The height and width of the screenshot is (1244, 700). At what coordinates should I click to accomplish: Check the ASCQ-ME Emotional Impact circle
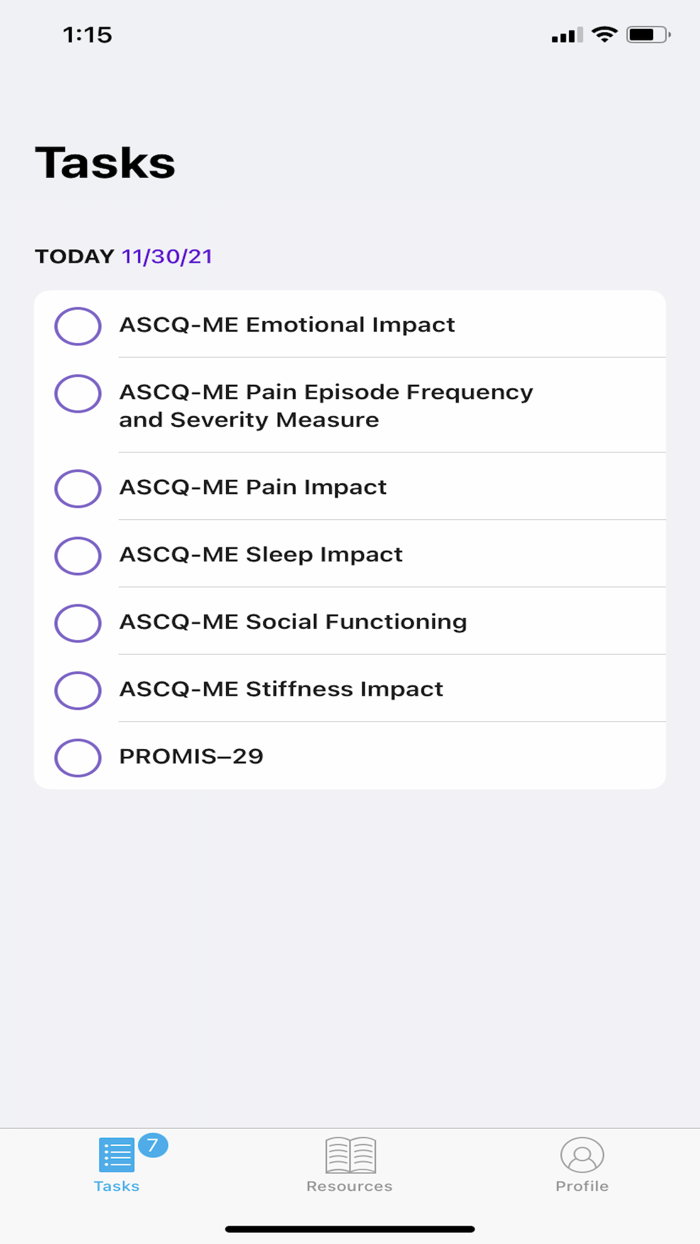click(x=78, y=326)
